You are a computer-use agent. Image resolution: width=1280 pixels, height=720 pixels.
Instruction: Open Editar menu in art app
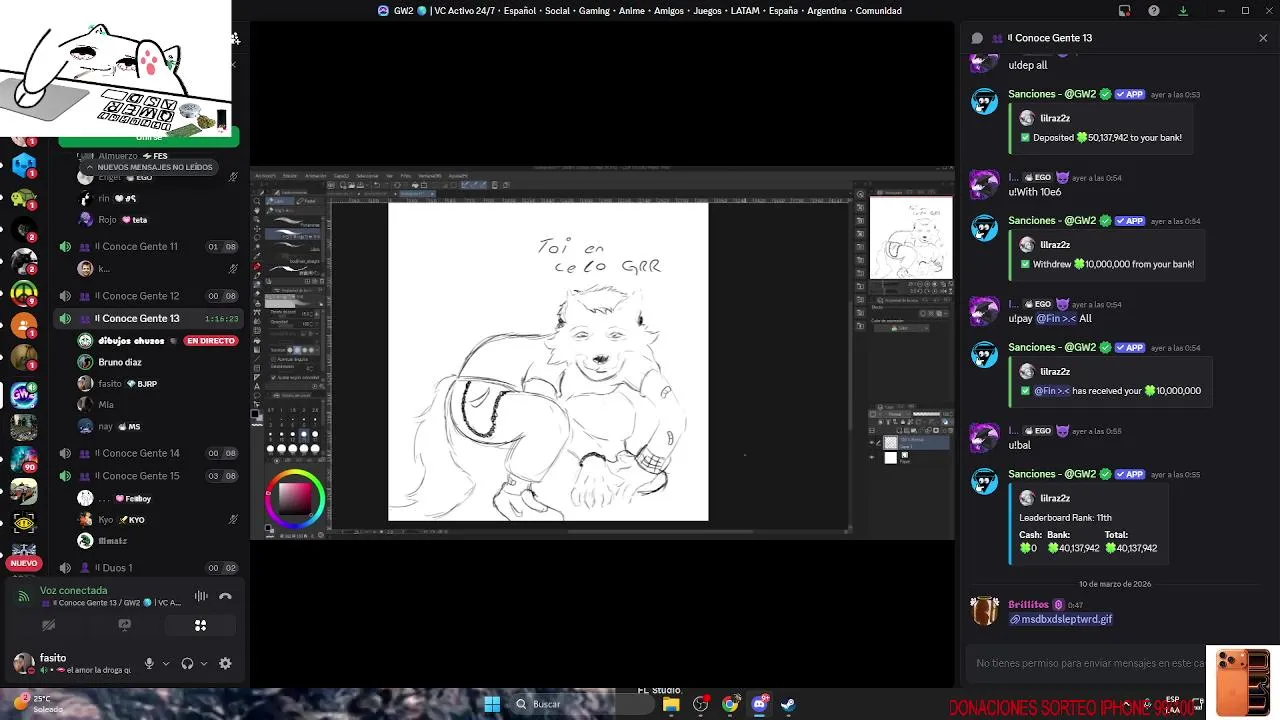coord(289,176)
